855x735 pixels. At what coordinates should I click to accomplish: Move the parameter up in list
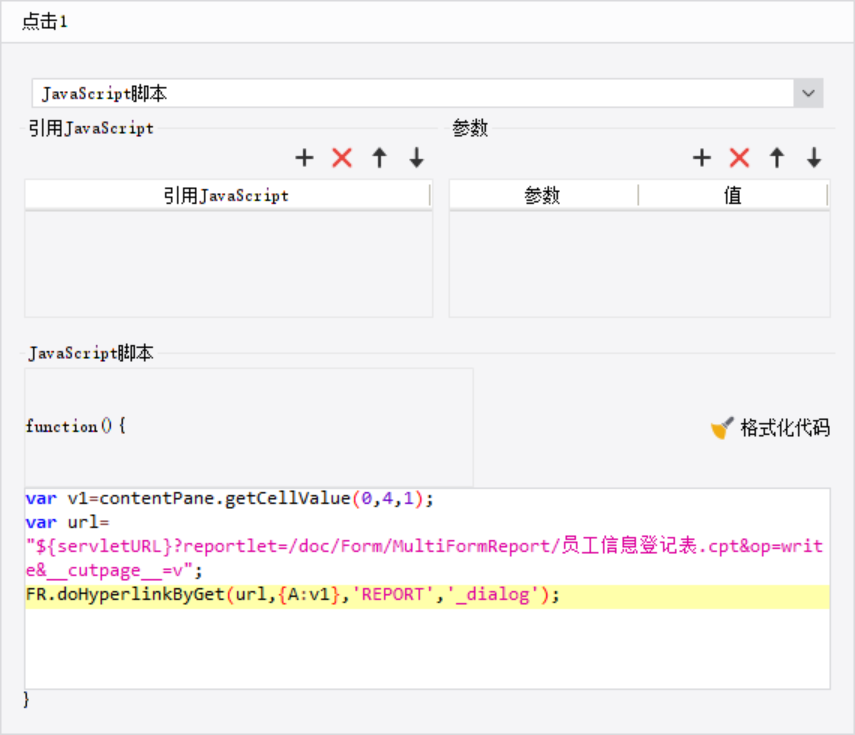point(776,157)
